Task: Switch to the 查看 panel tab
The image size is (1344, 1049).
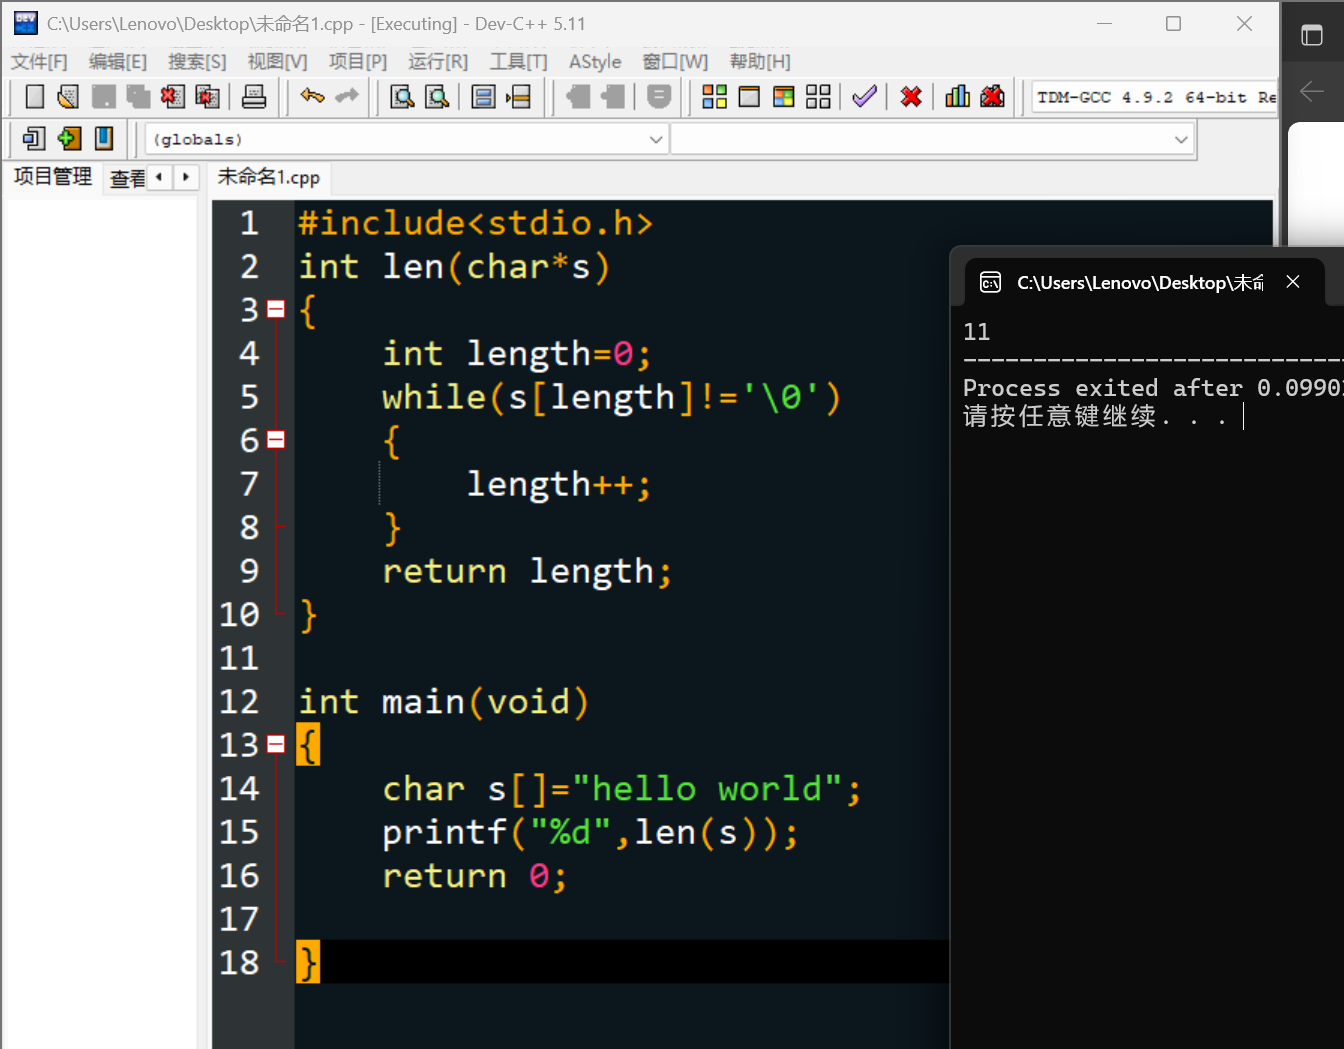Action: (x=127, y=178)
